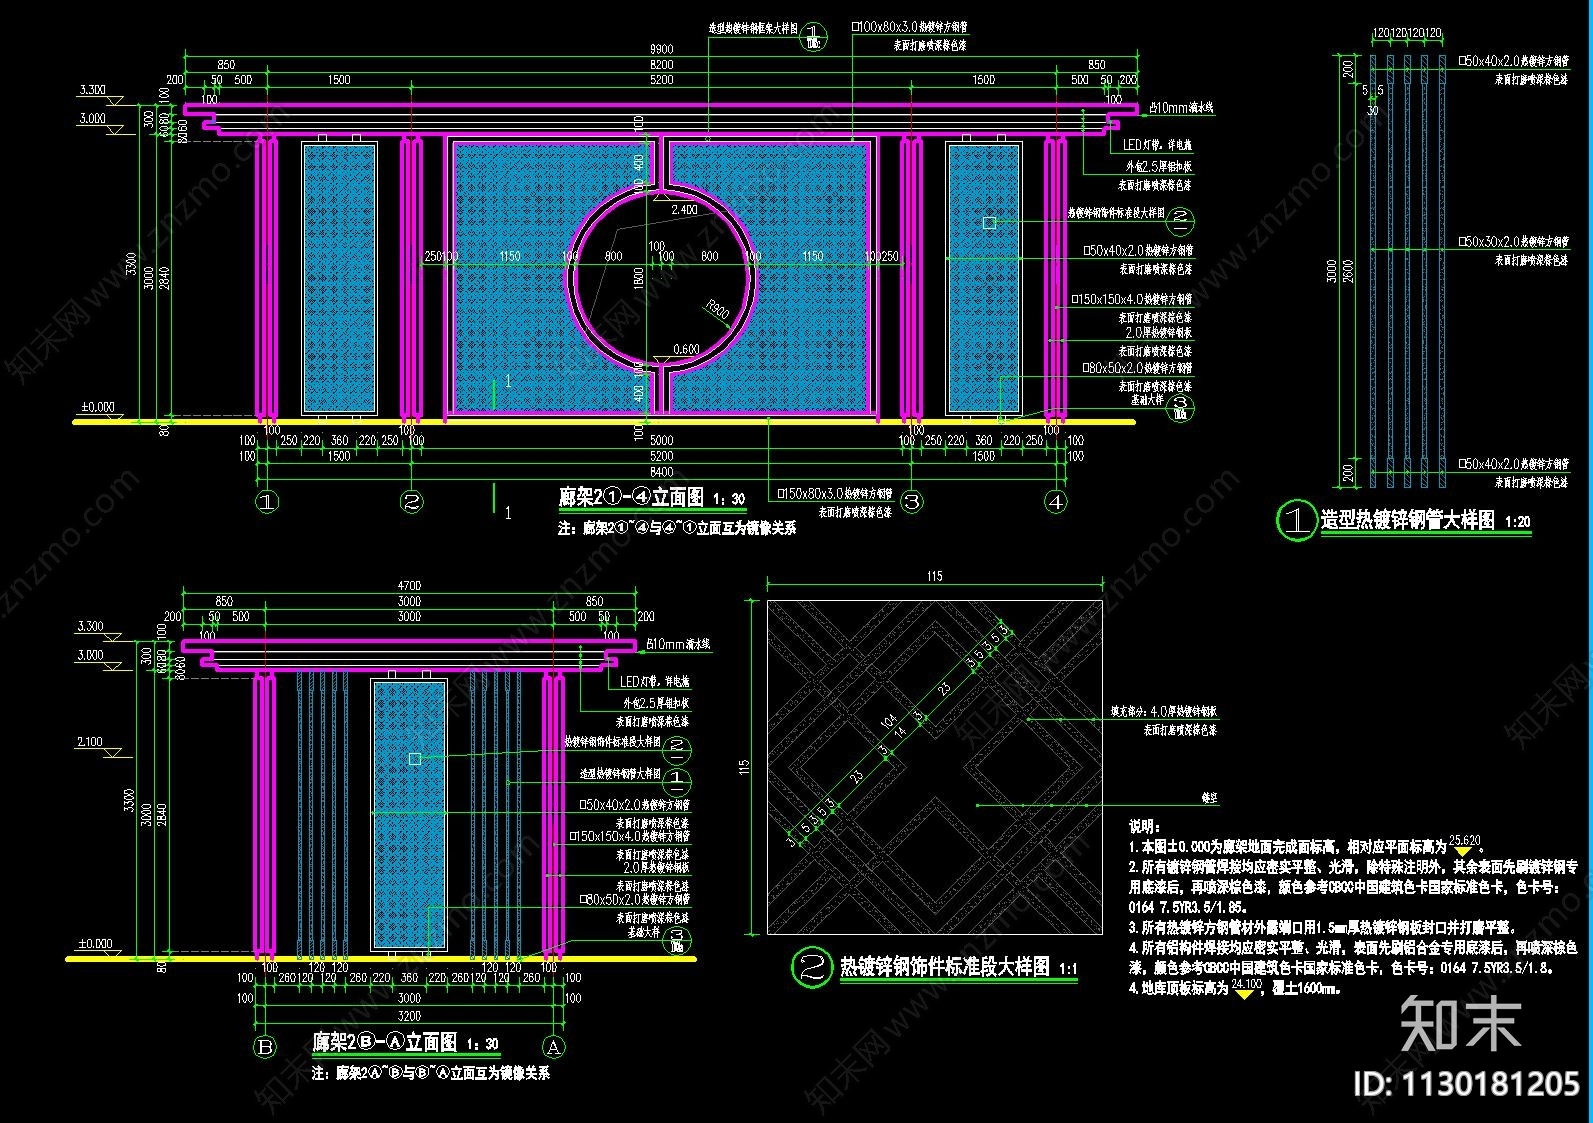Click grid axis bubble Ⓐ
Viewport: 1593px width, 1123px height.
coord(553,1047)
